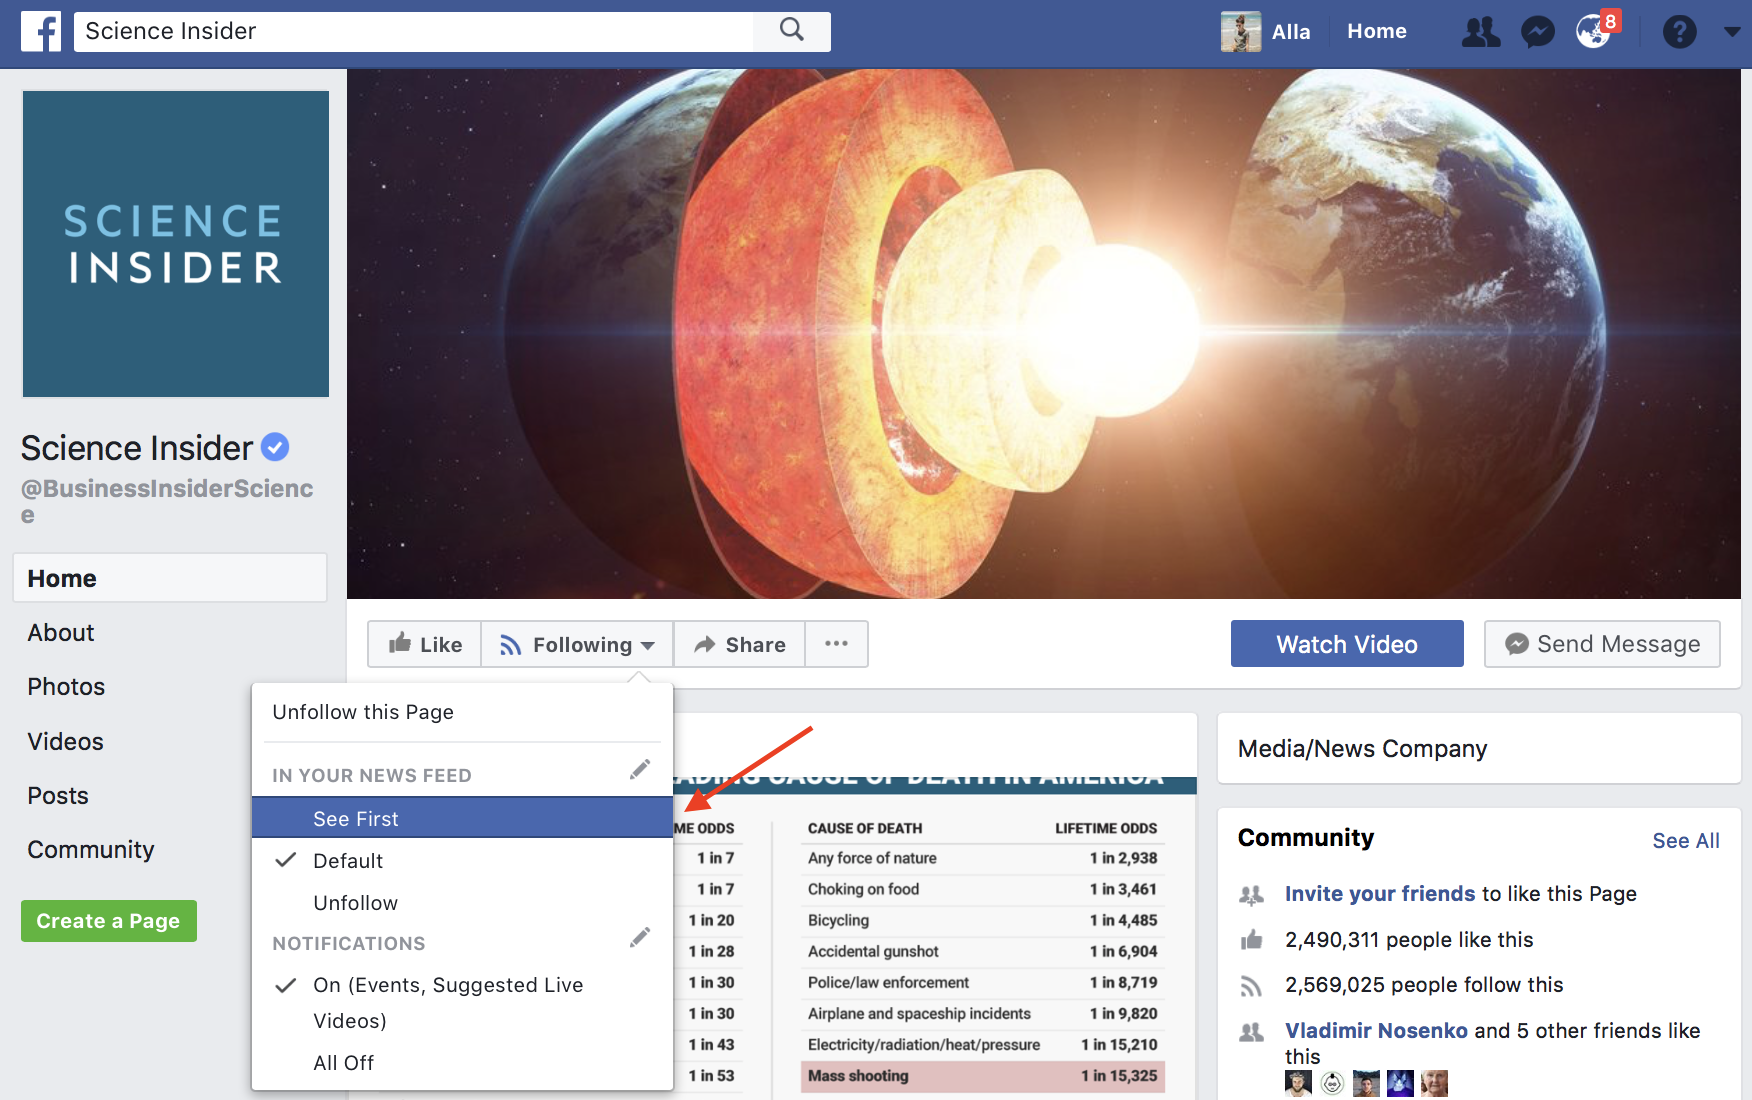
Task: Edit notifications settings pencil icon
Action: 640,937
